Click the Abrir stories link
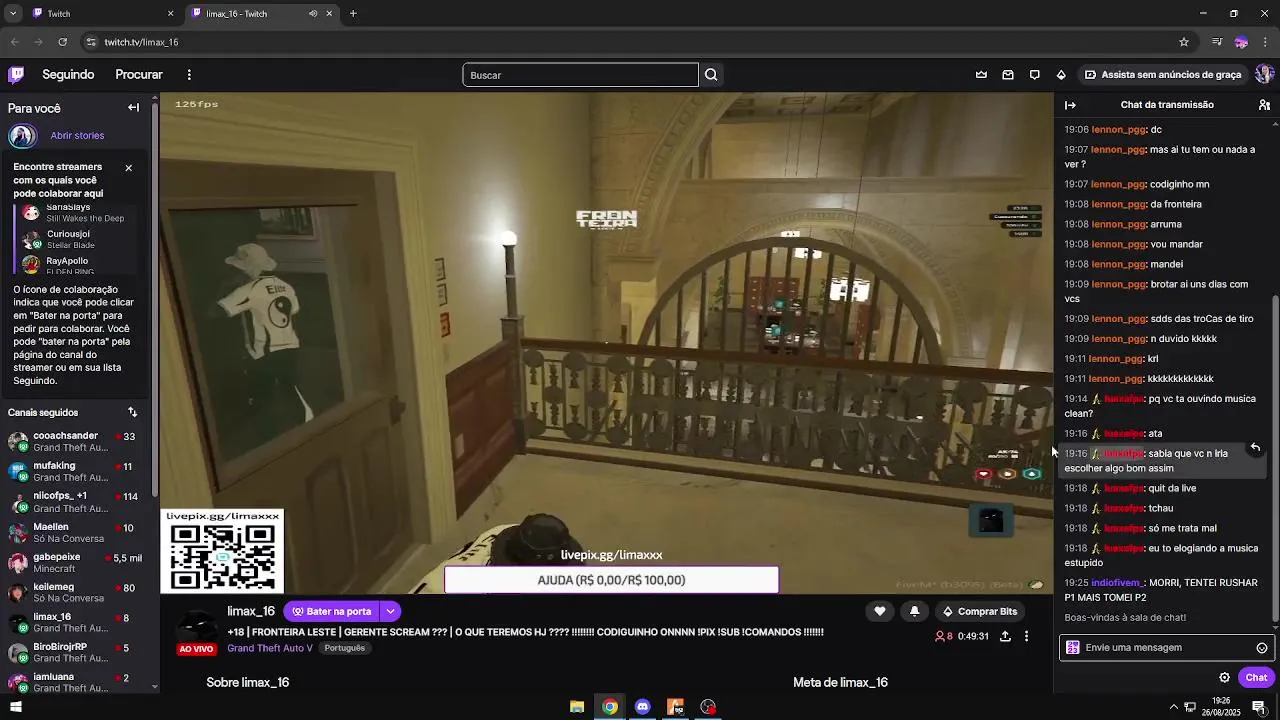The height and width of the screenshot is (720, 1280). tap(77, 136)
